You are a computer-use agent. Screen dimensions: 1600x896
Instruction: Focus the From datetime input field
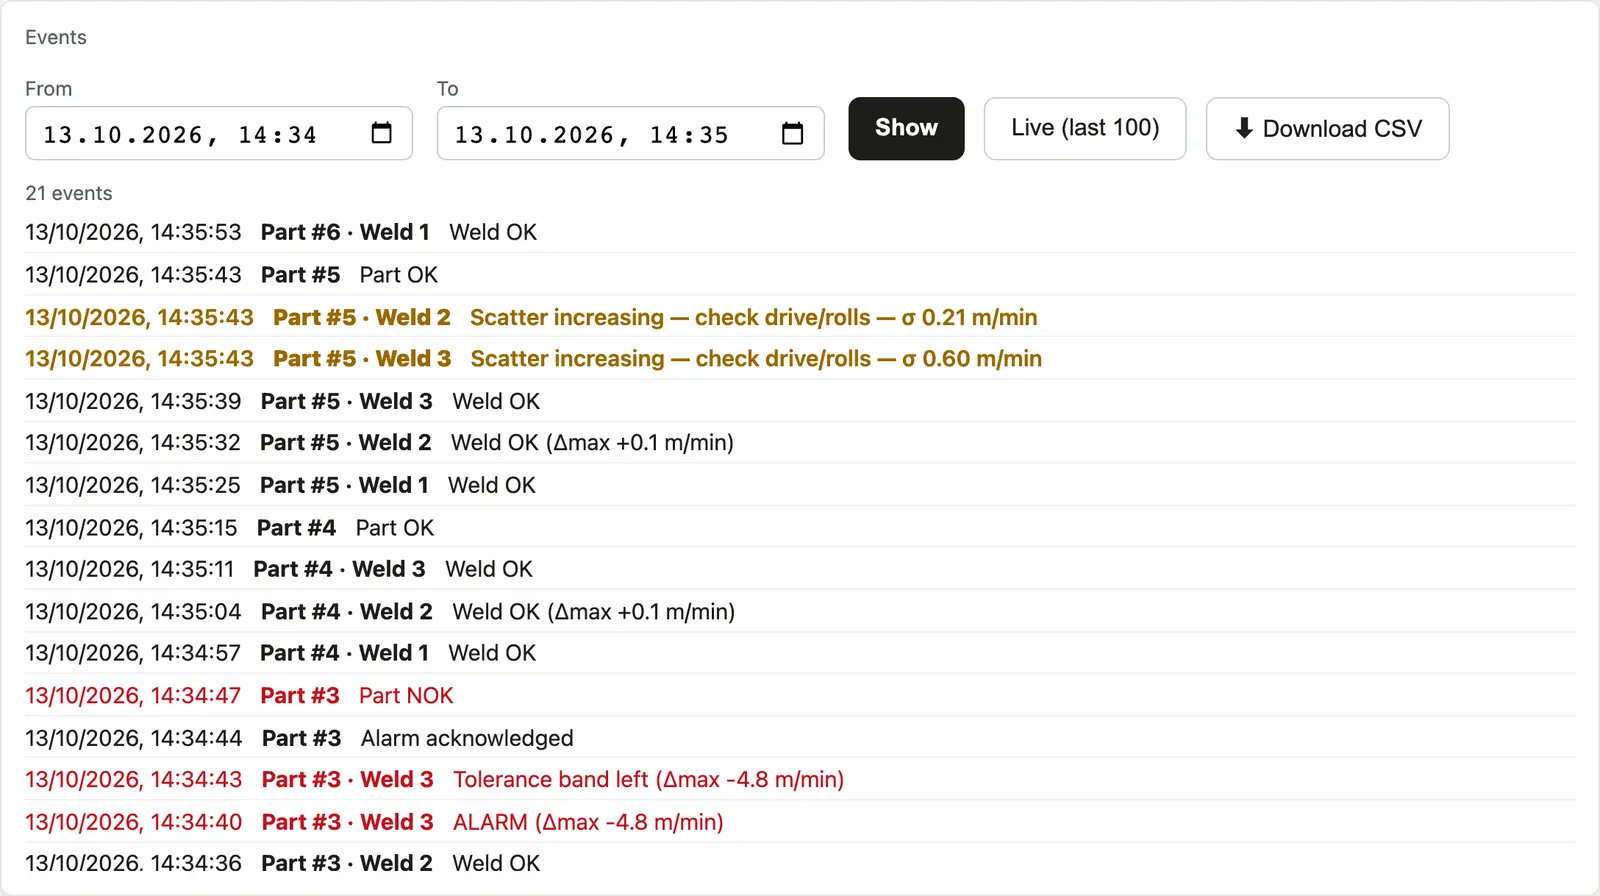click(219, 133)
